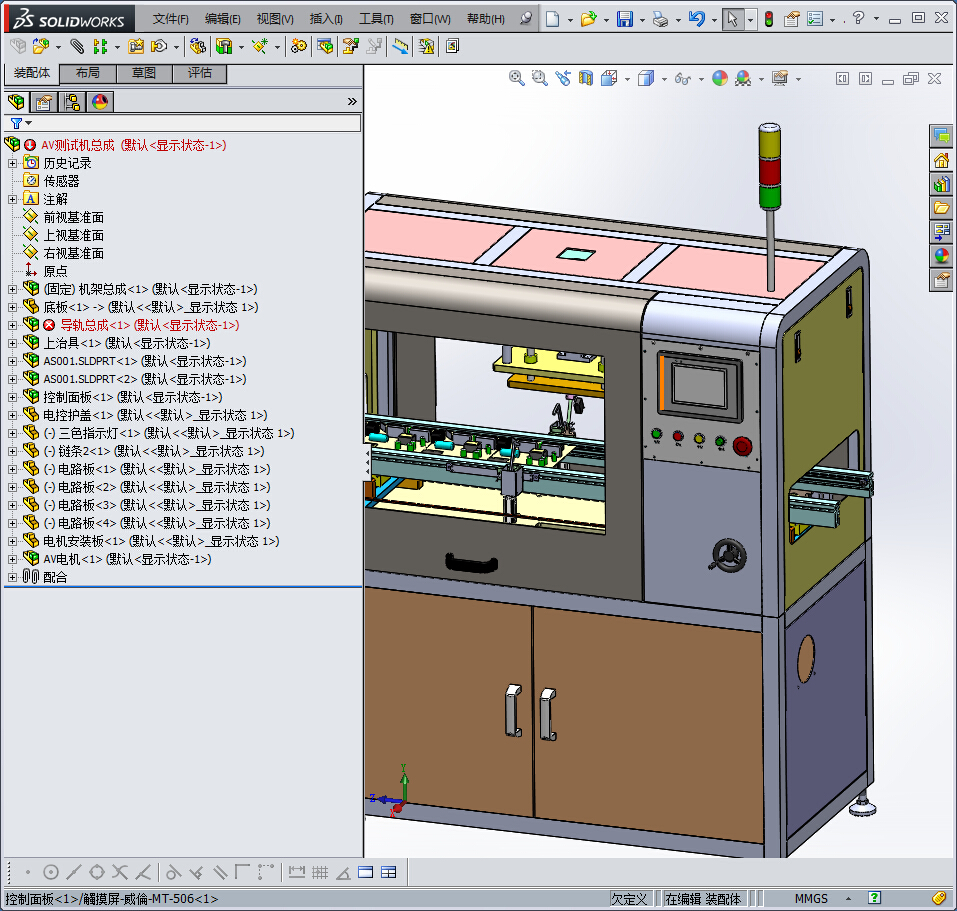Click the Save disk icon

point(624,19)
